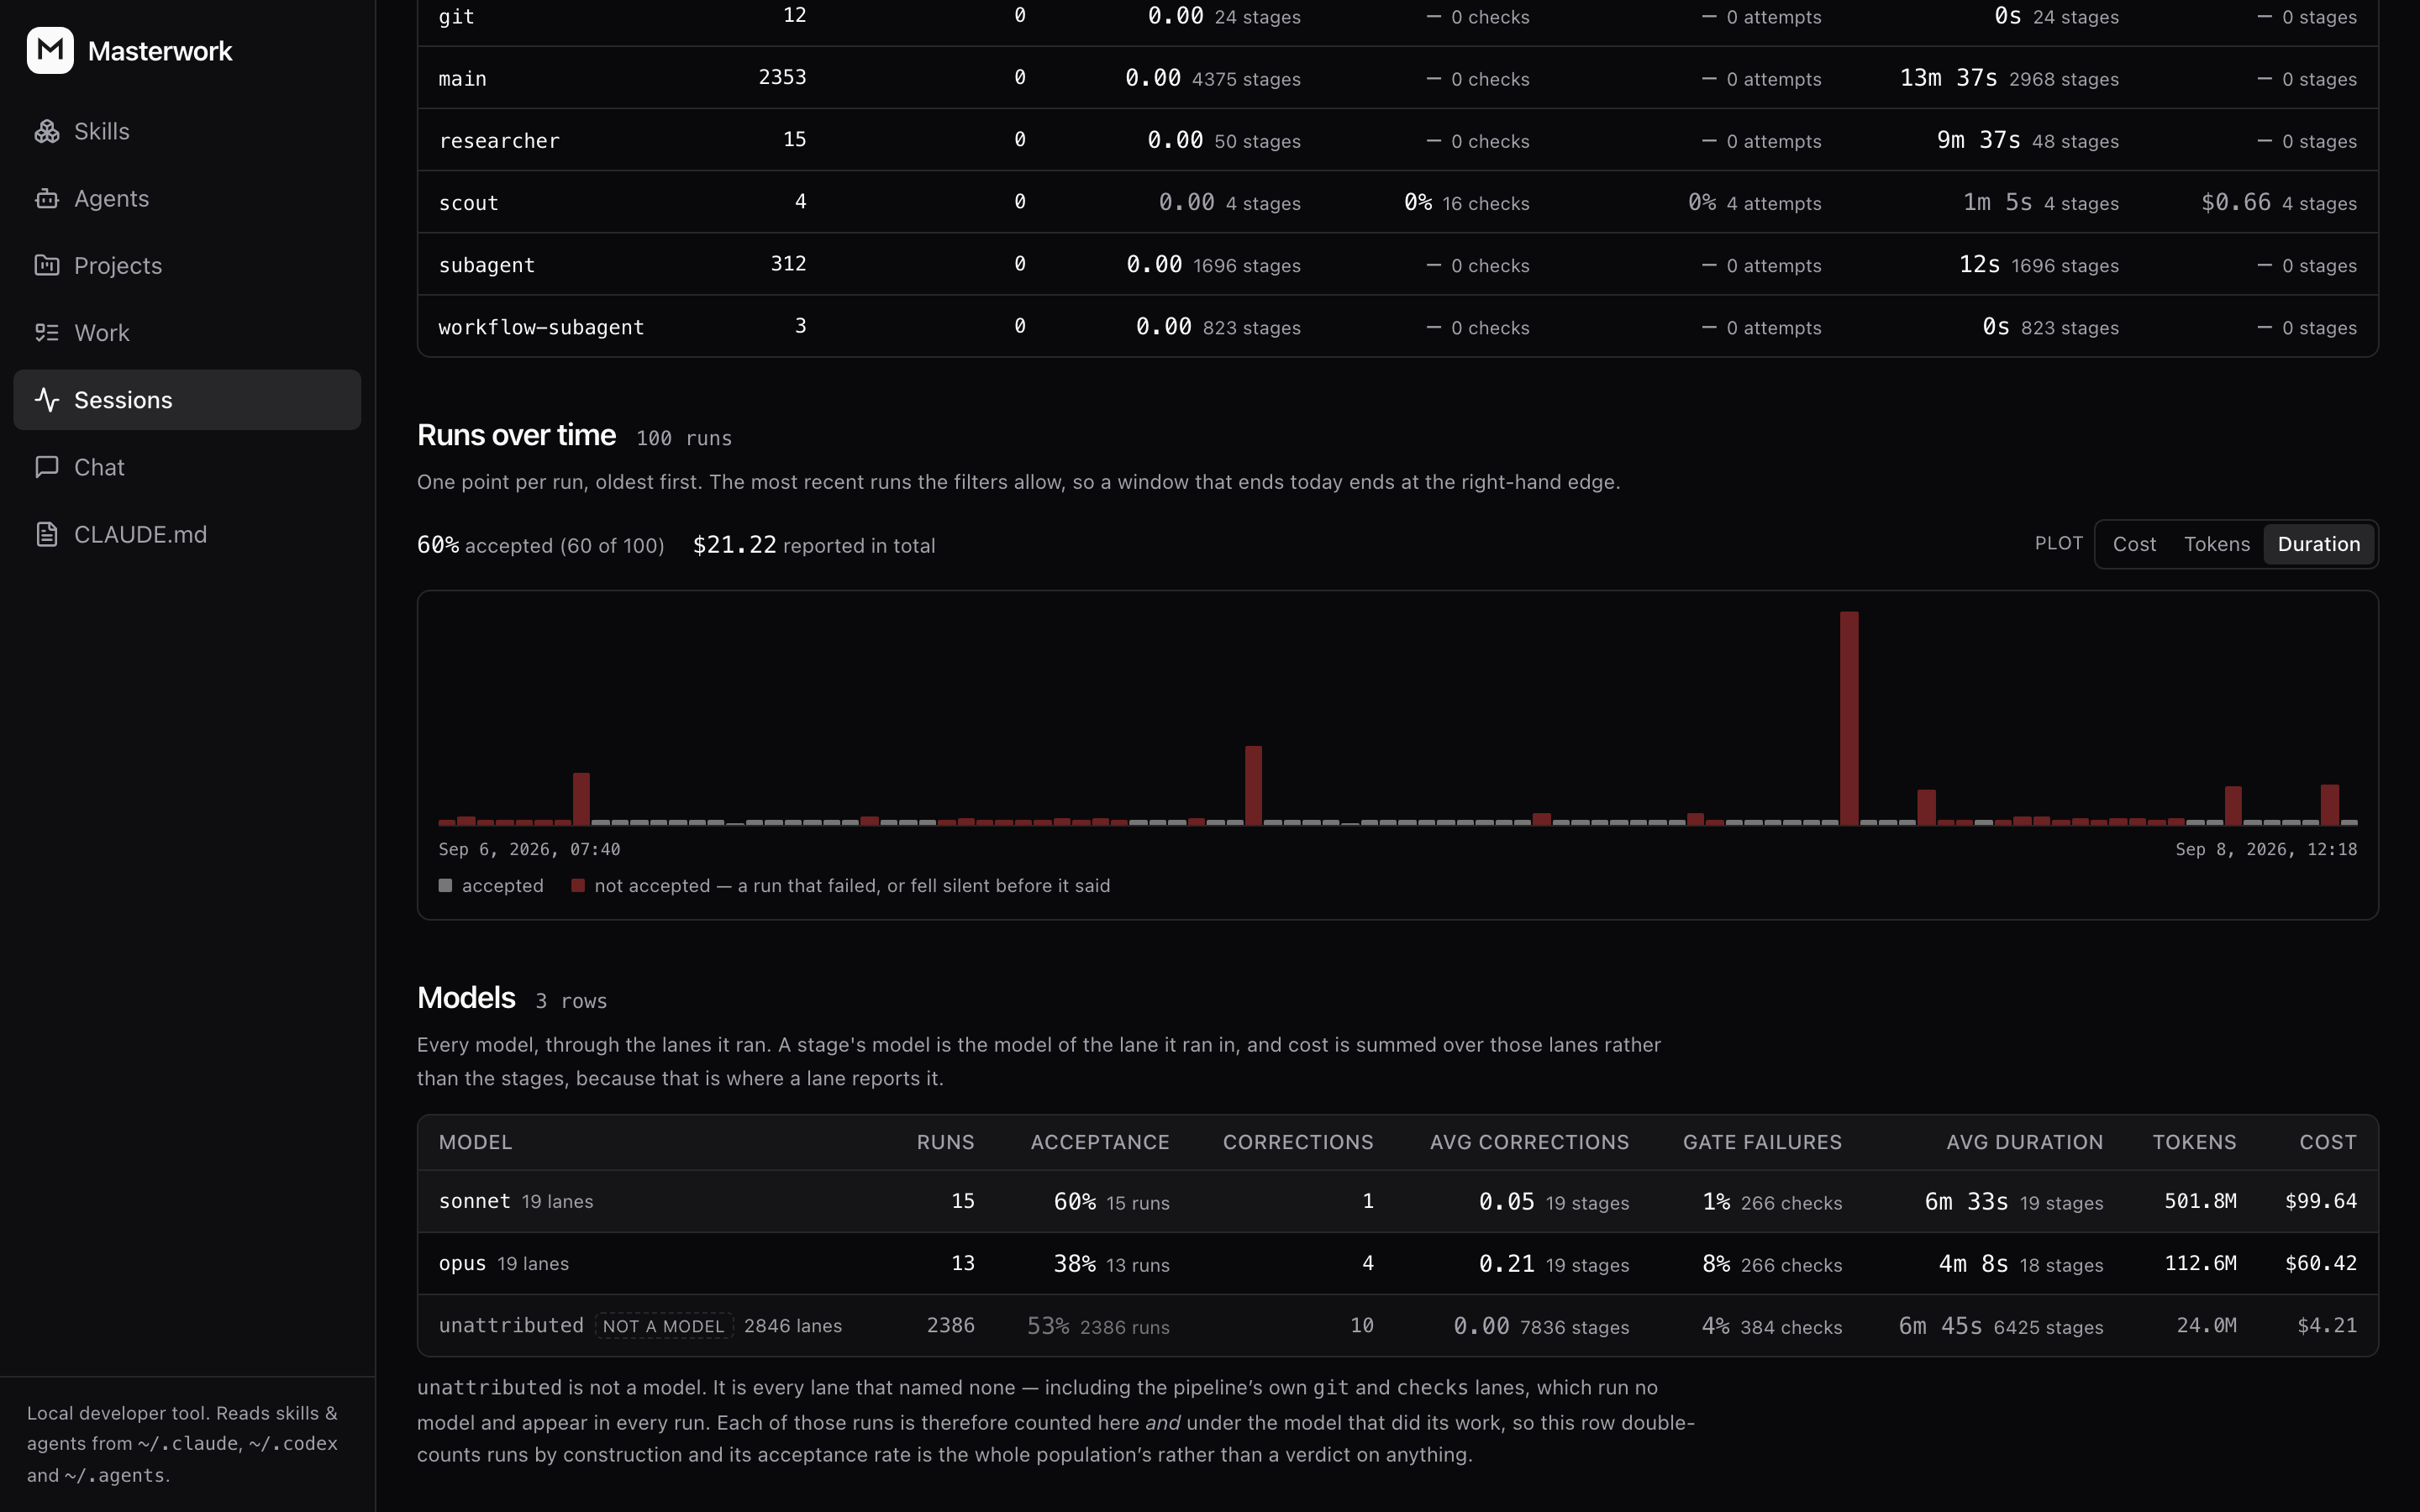Click the tallest red bar in chart

[x=1849, y=718]
